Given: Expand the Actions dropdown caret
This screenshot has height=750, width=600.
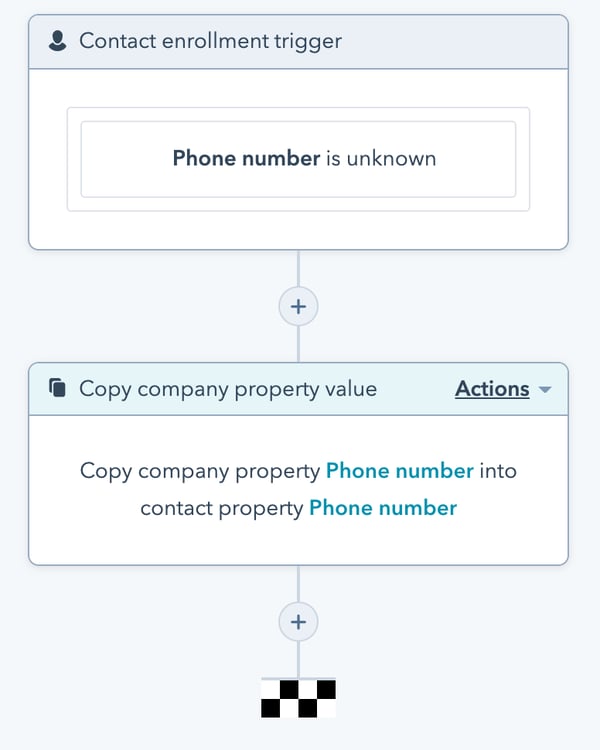Looking at the screenshot, I should tap(545, 389).
